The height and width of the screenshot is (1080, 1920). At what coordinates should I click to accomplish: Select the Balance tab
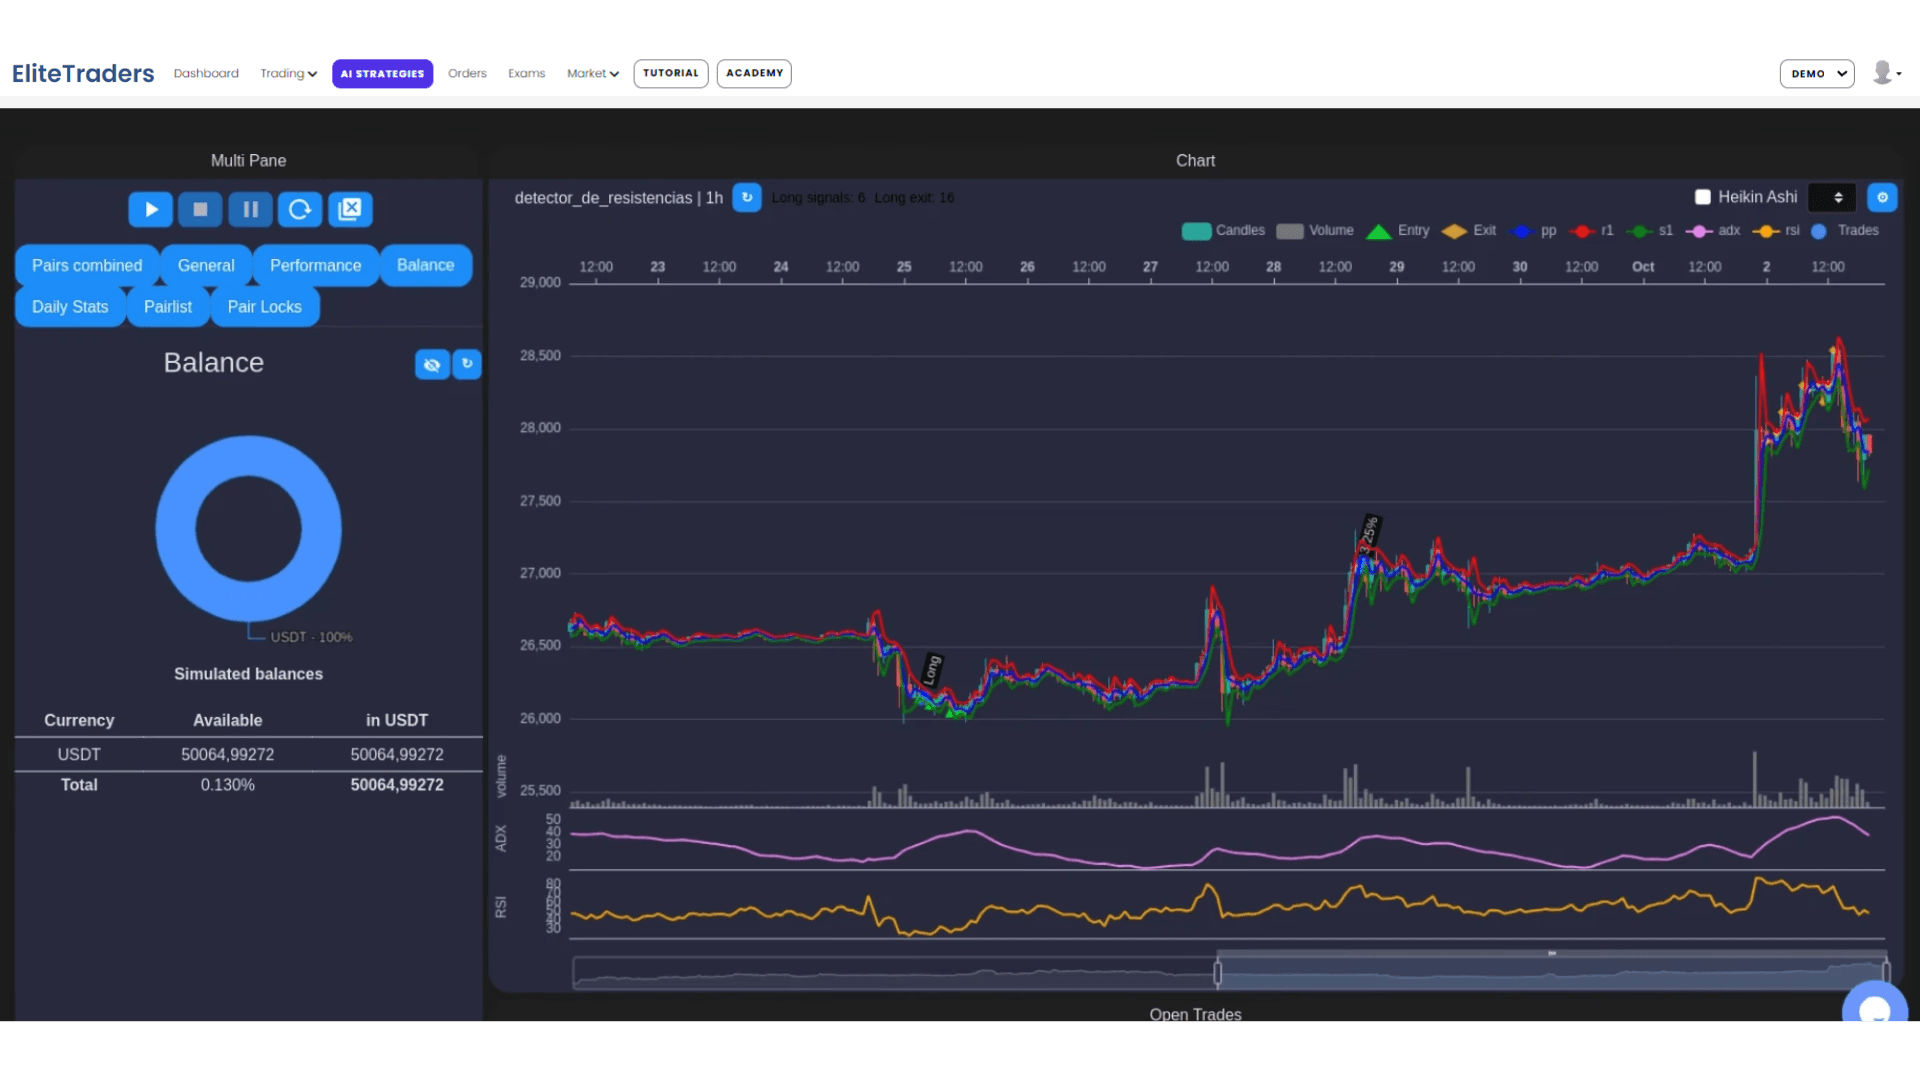pos(425,265)
